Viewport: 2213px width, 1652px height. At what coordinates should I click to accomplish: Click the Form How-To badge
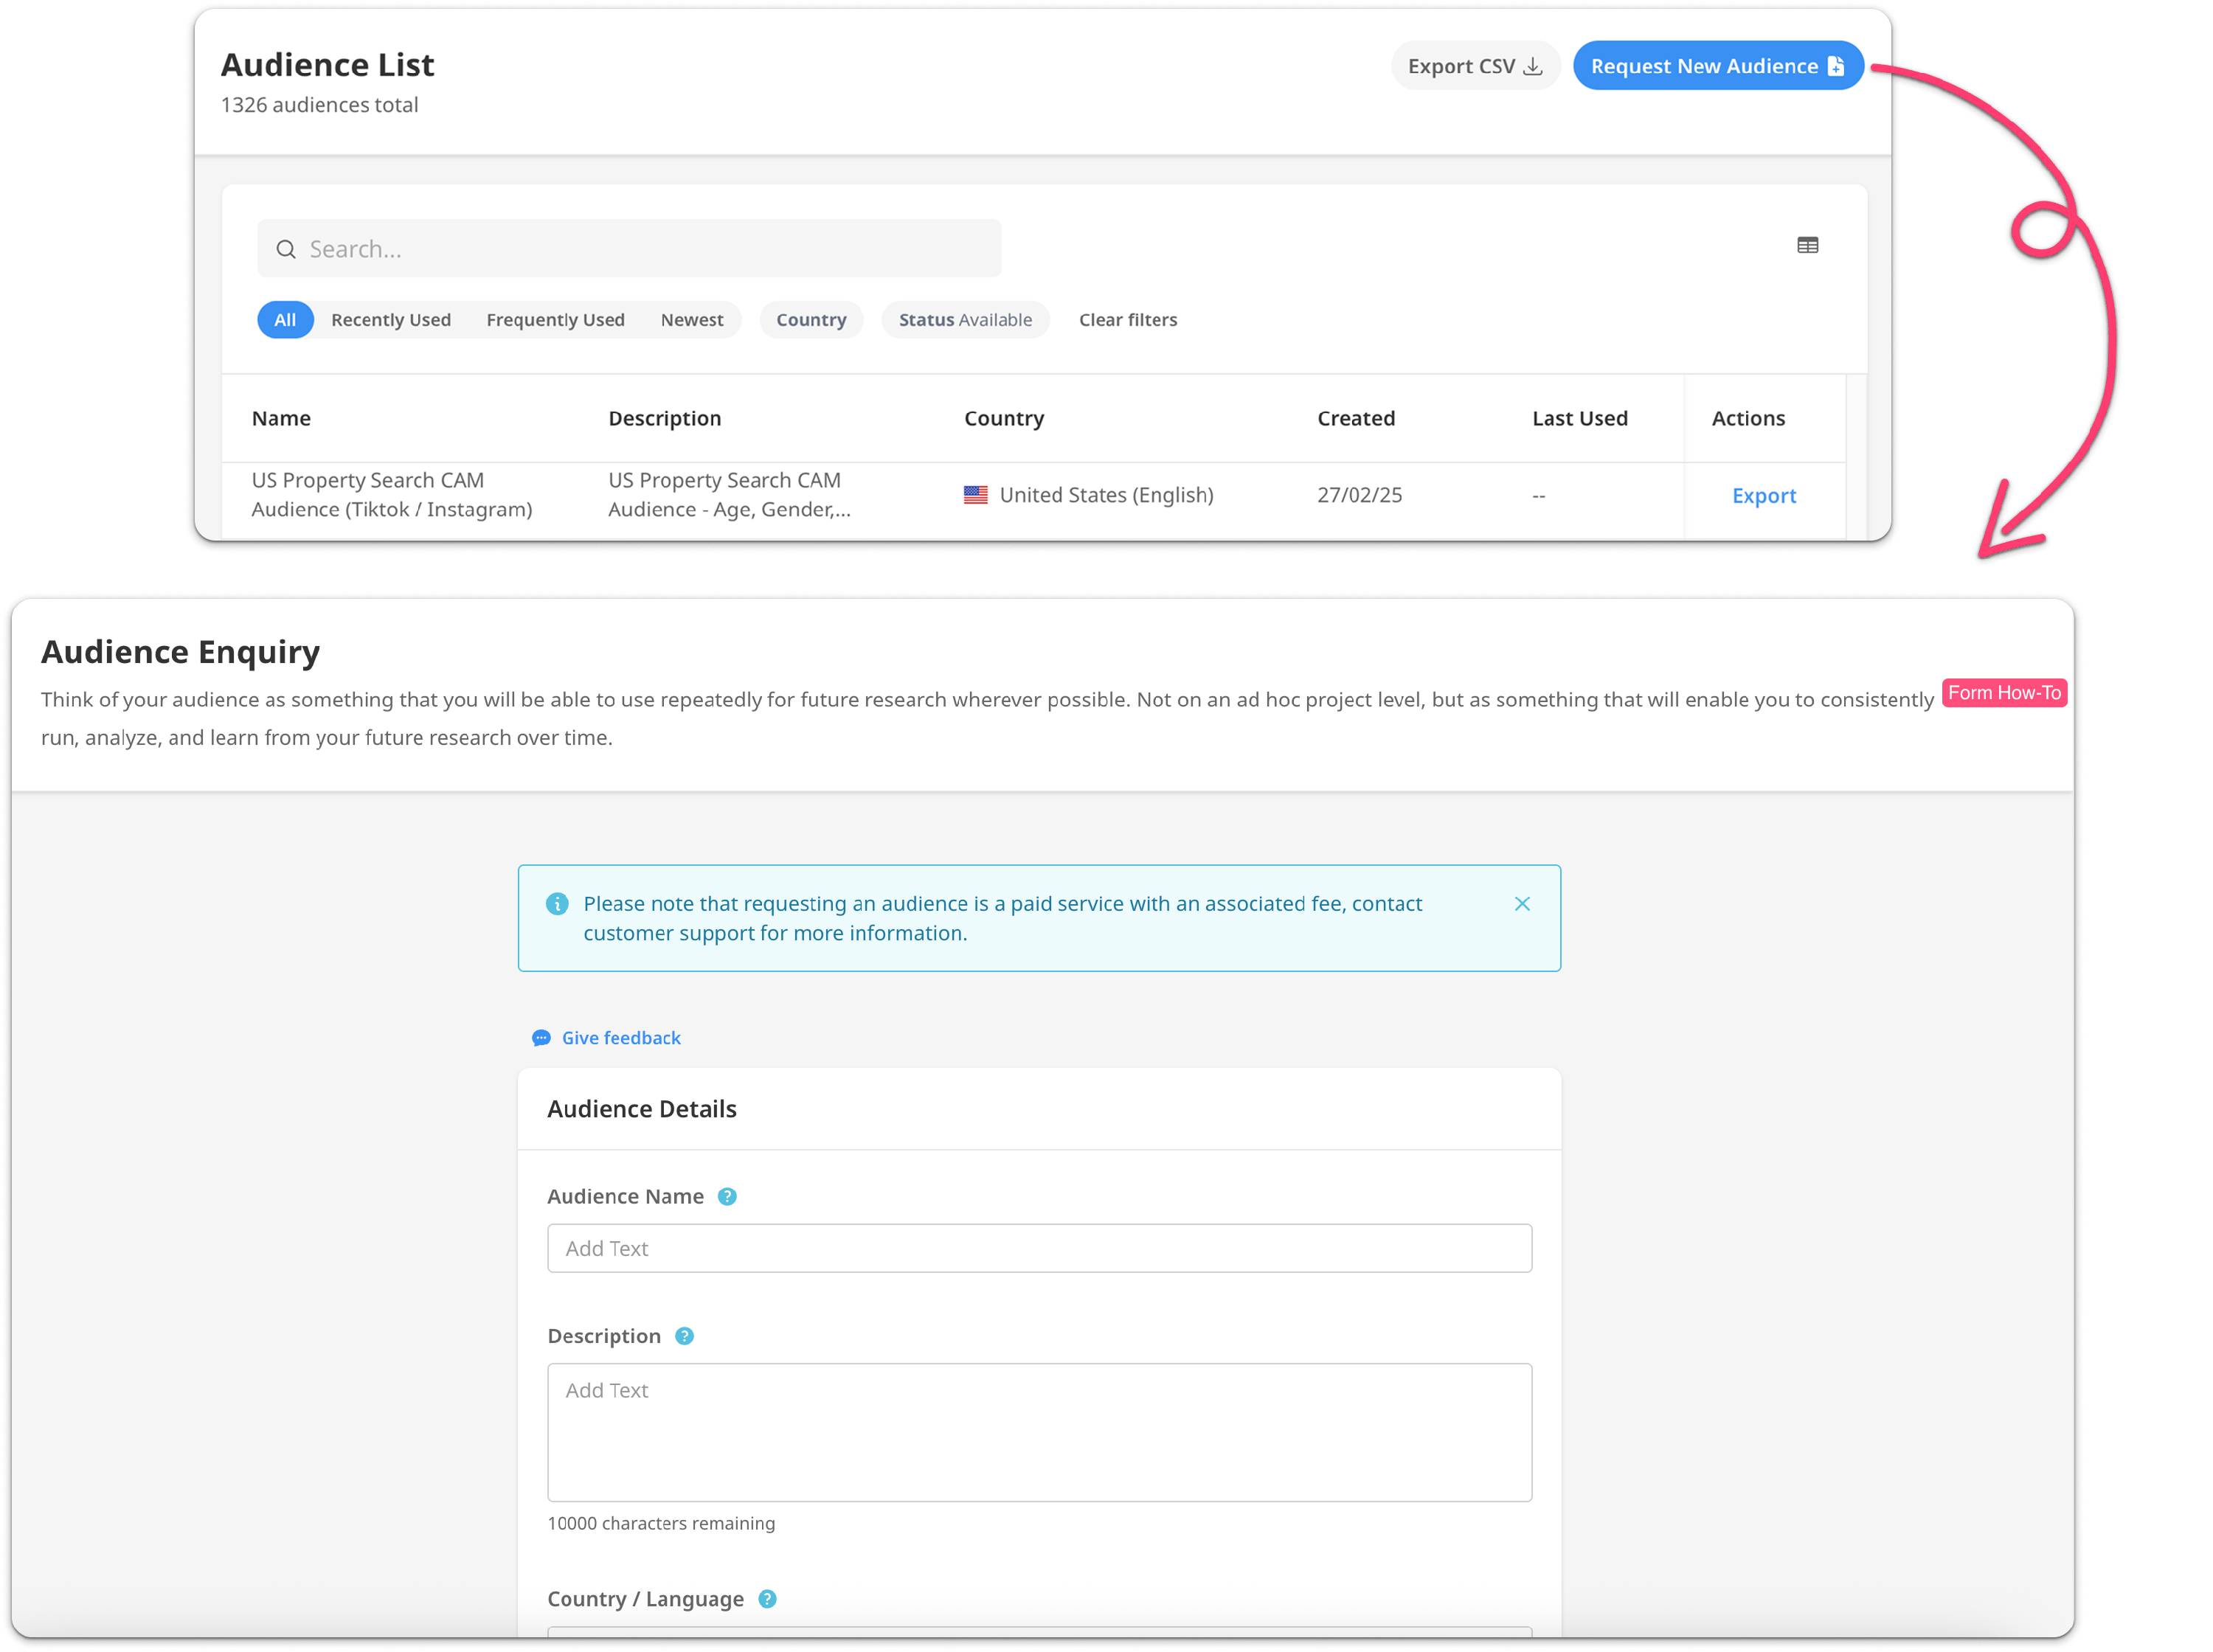pos(2003,693)
